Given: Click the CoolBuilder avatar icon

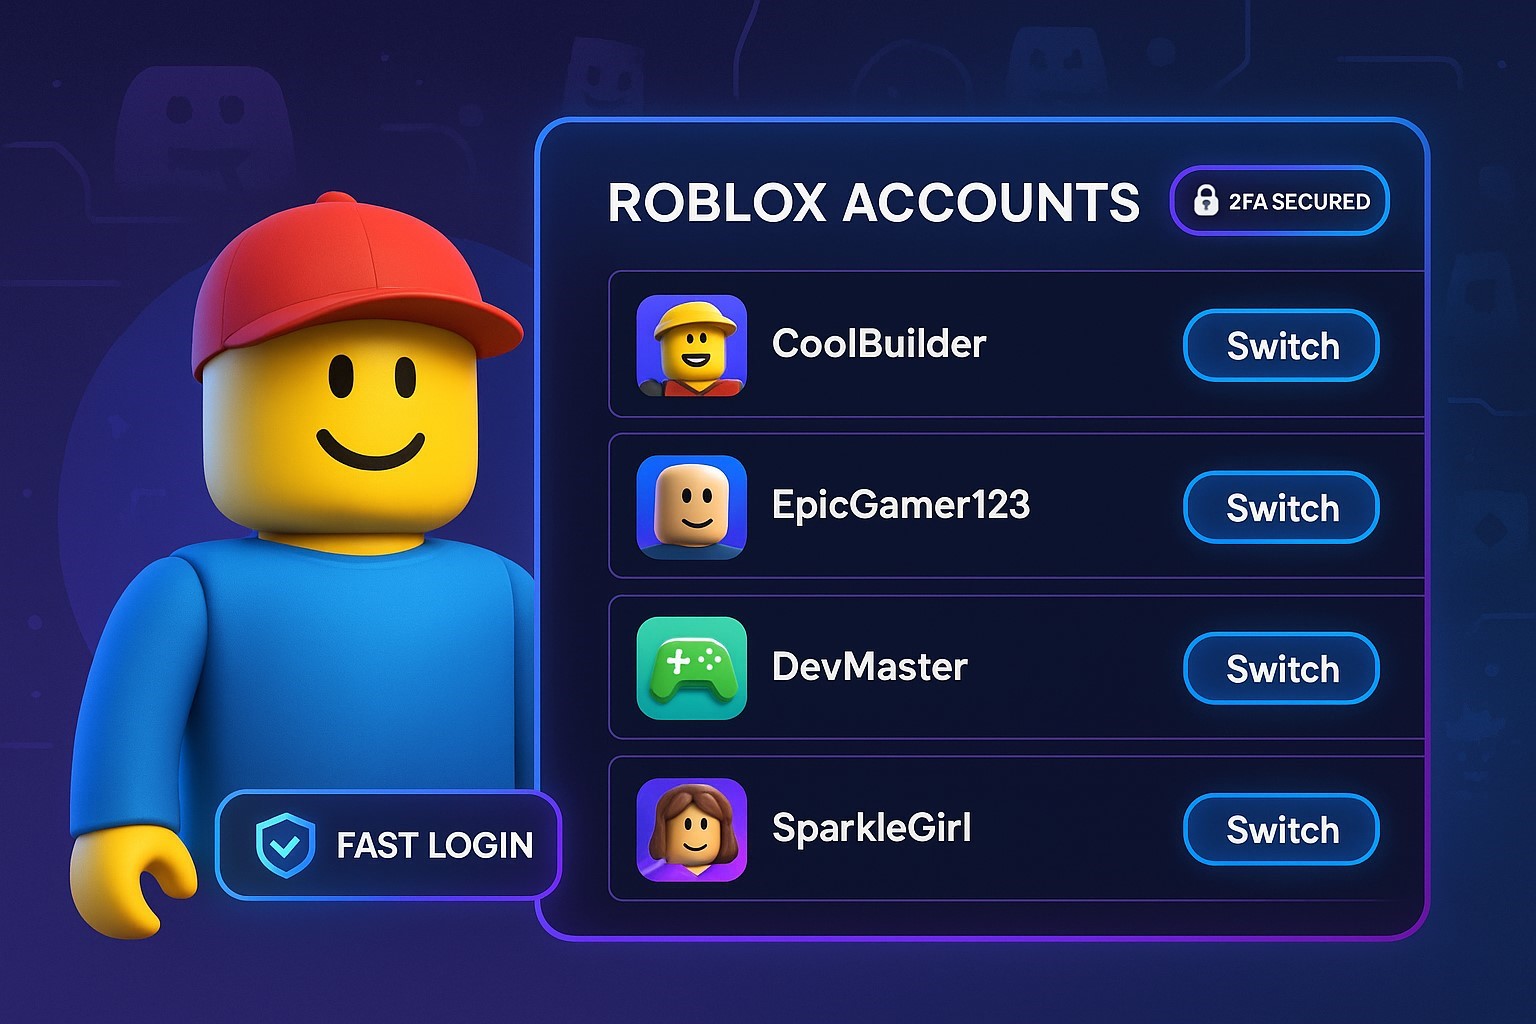Looking at the screenshot, I should [691, 345].
